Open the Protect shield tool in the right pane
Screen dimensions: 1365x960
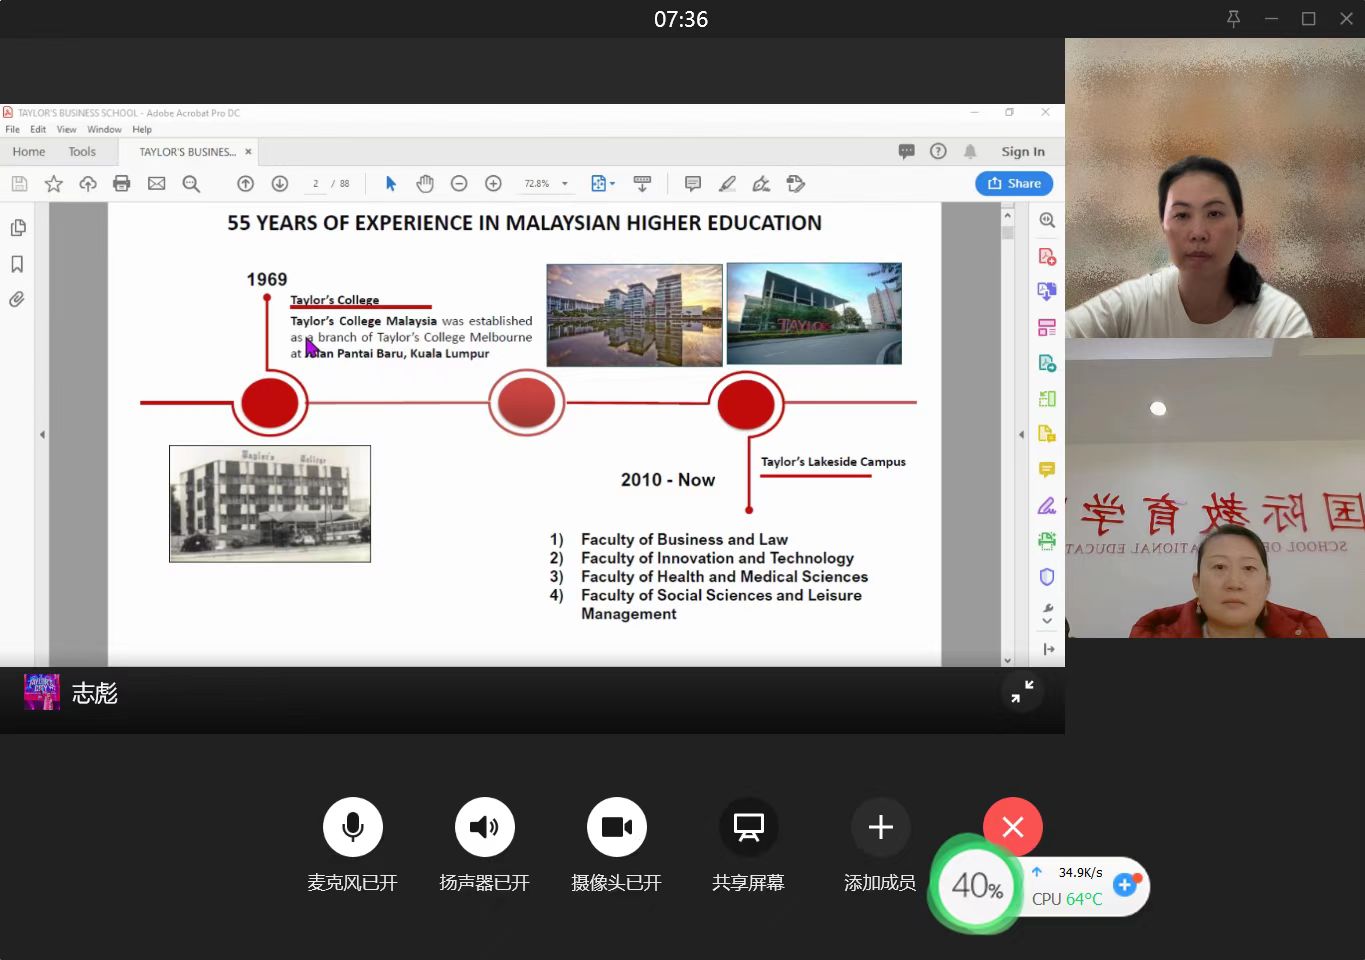pyautogui.click(x=1047, y=577)
